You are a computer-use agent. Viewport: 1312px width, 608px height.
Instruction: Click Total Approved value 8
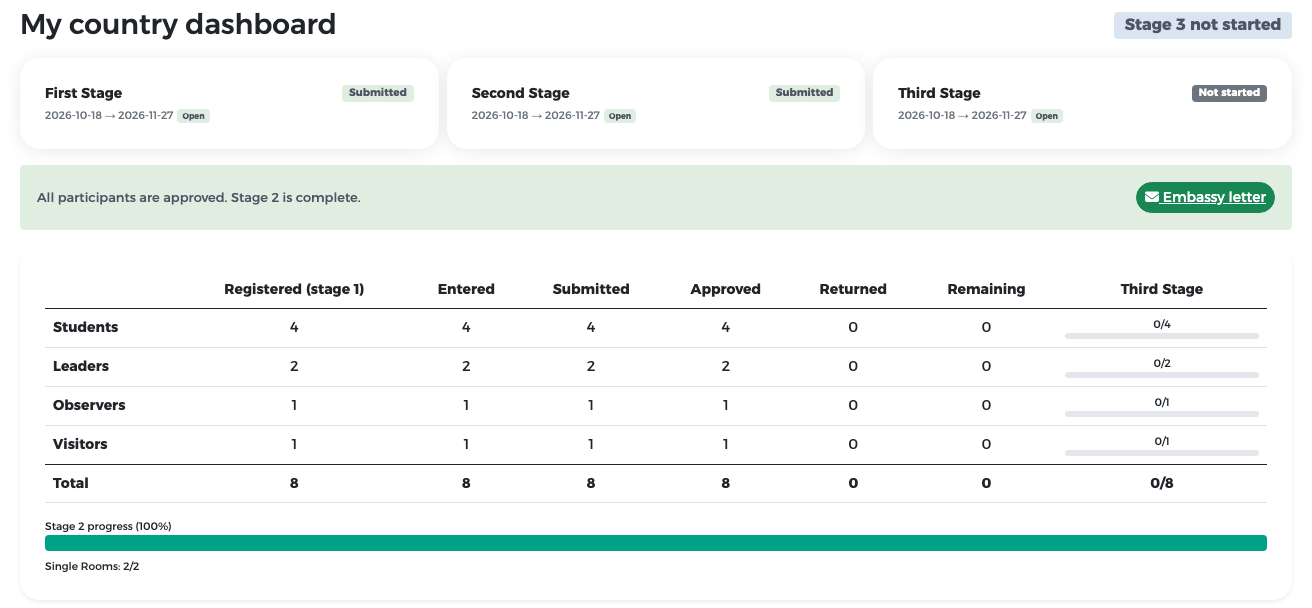click(725, 483)
